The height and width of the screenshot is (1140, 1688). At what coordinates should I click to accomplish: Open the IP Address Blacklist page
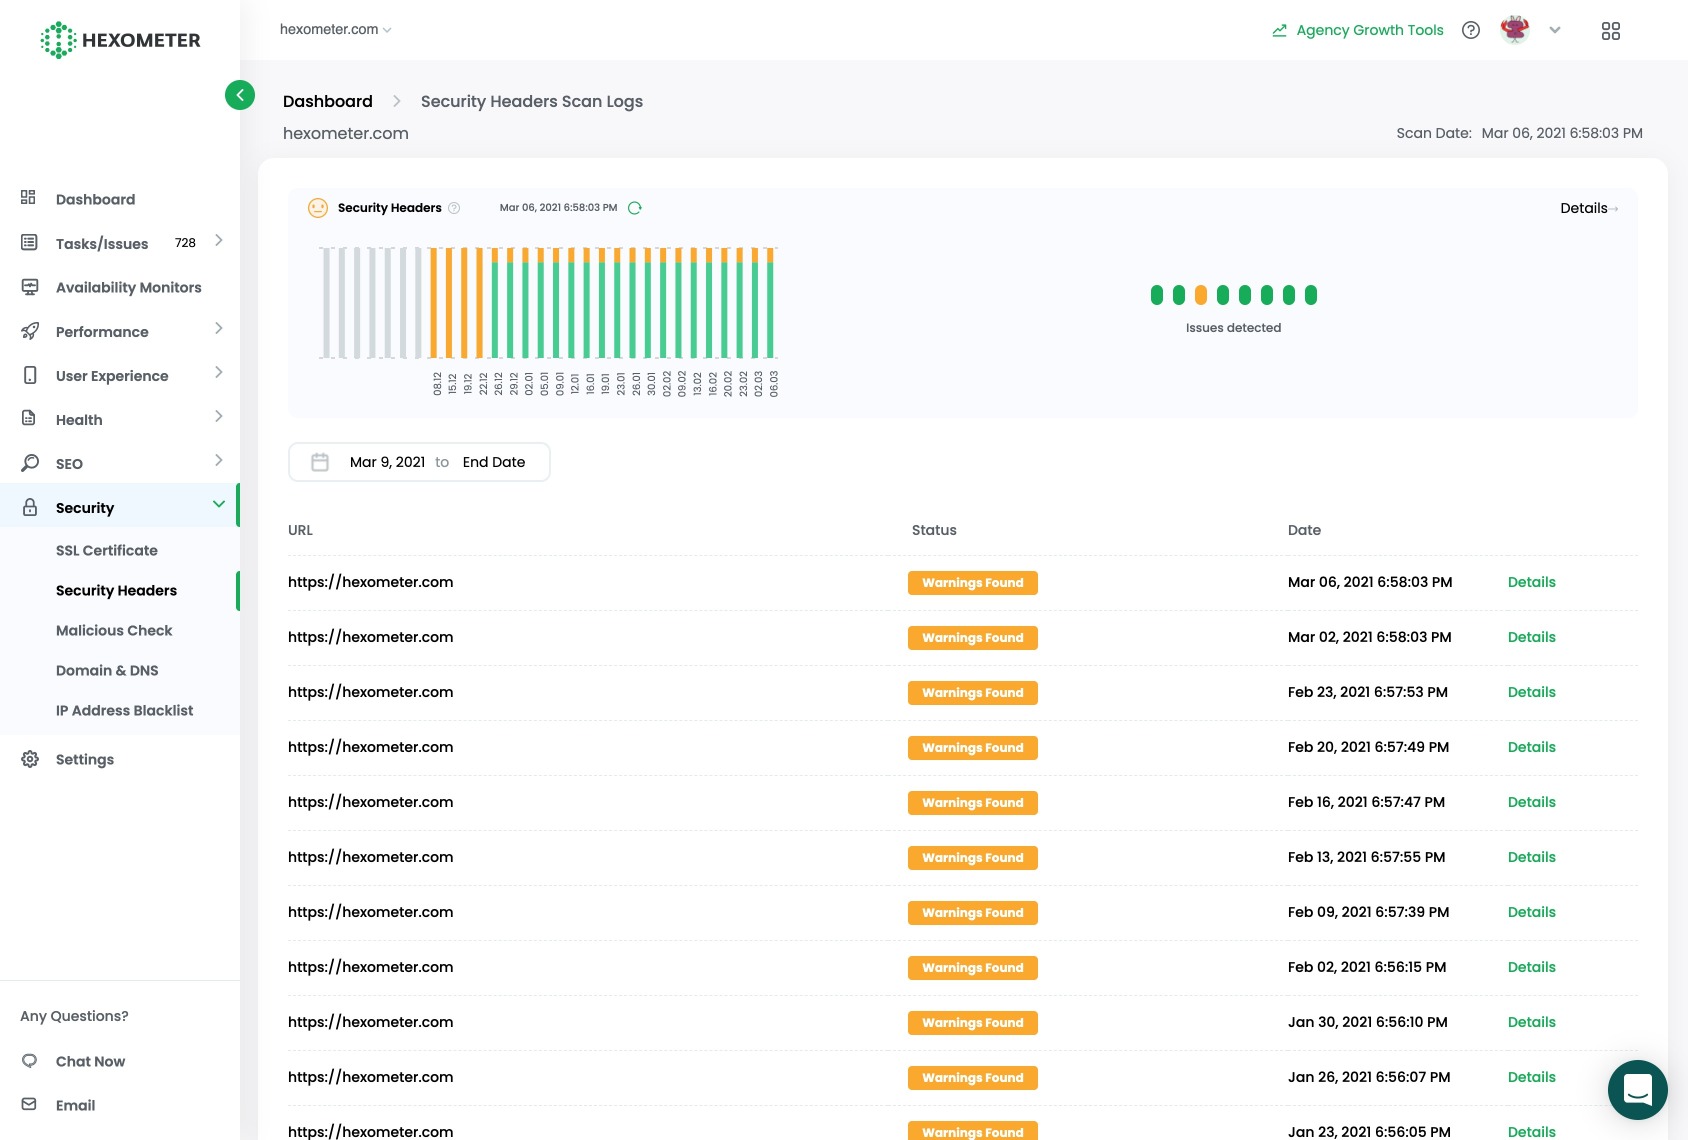click(x=125, y=710)
